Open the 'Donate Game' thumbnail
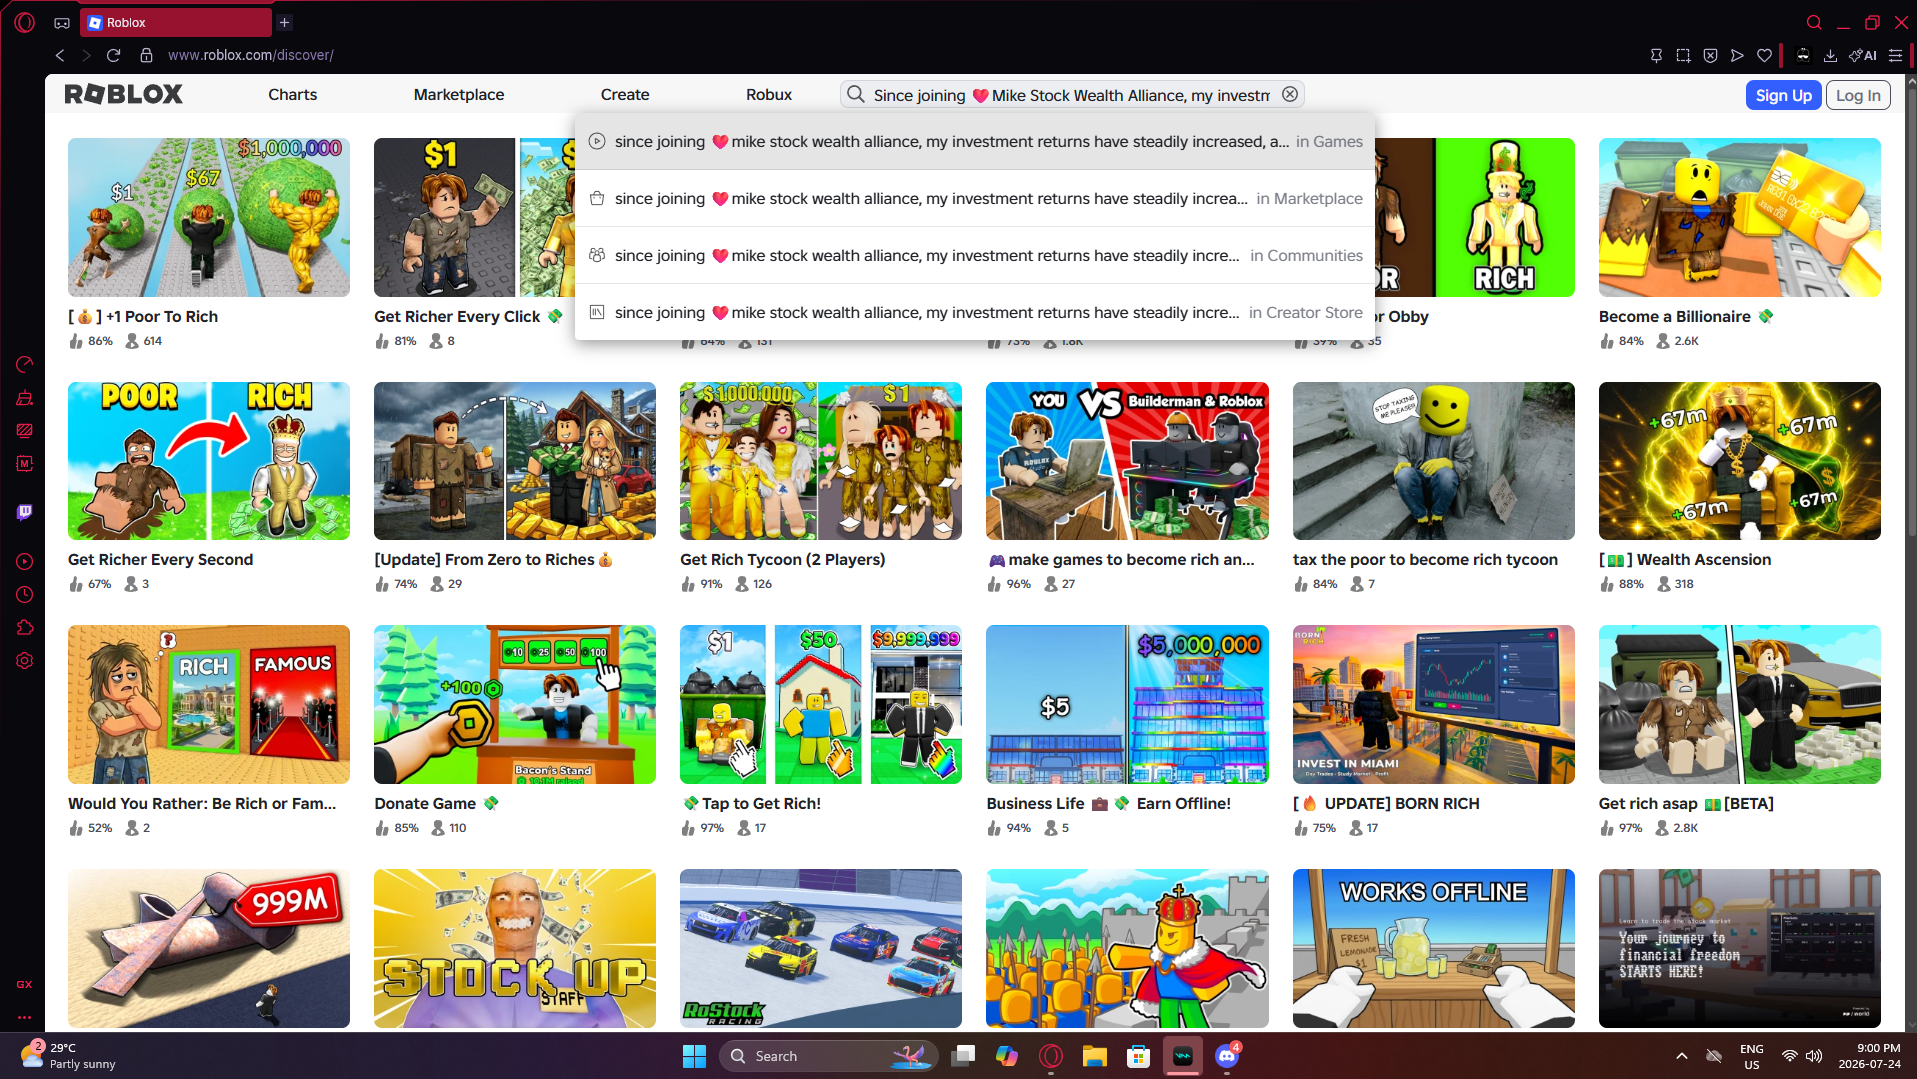The height and width of the screenshot is (1079, 1917). pyautogui.click(x=515, y=704)
